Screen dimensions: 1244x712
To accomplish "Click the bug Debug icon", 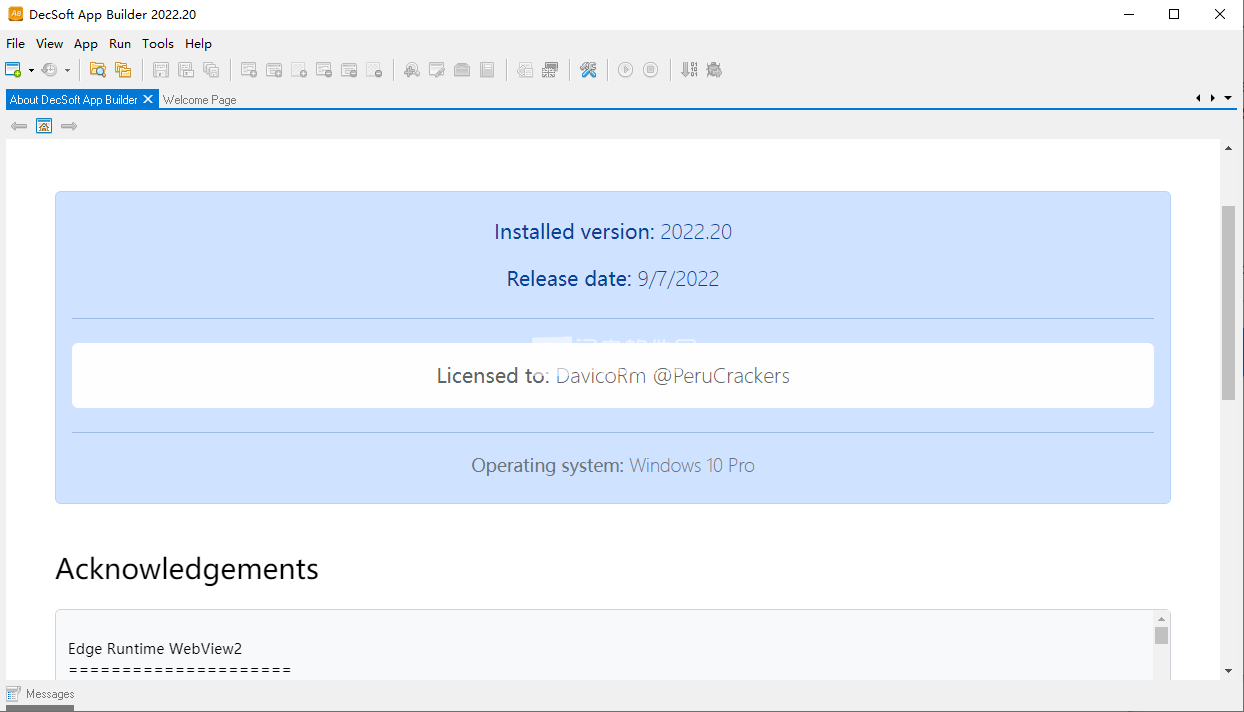I will (714, 70).
